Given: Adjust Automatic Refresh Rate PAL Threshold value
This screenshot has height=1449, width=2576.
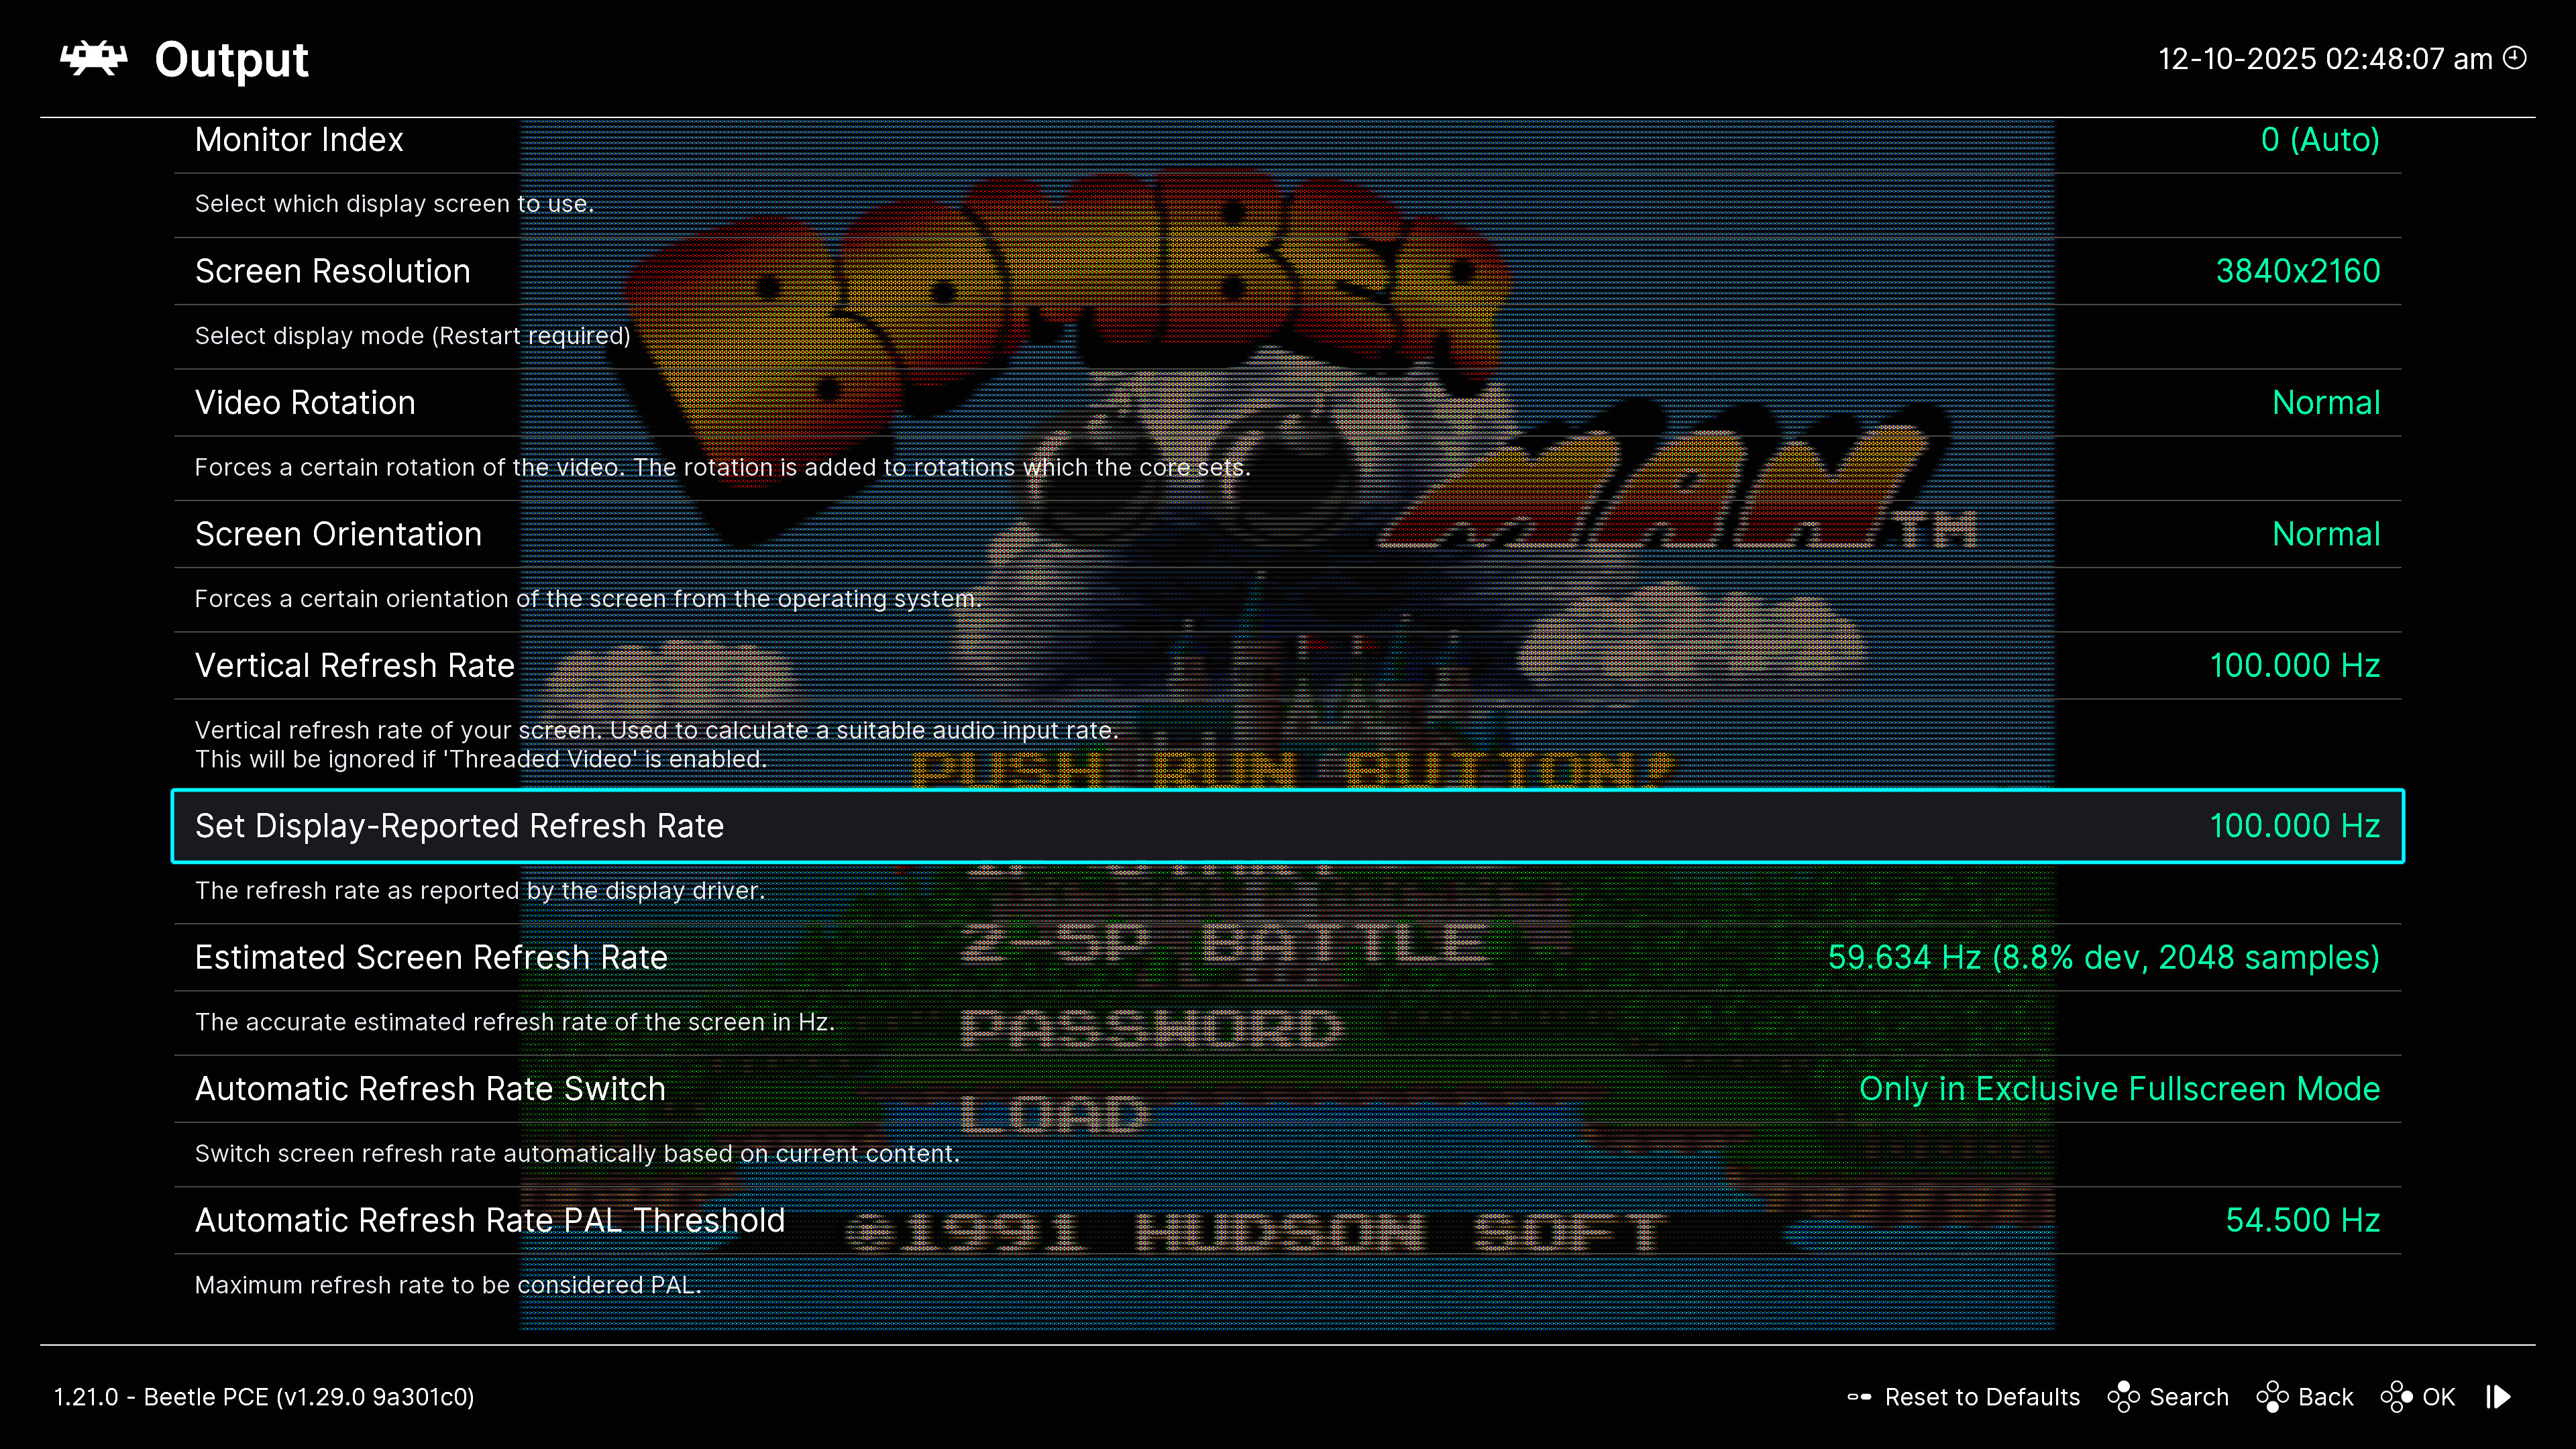Looking at the screenshot, I should (x=2302, y=1221).
